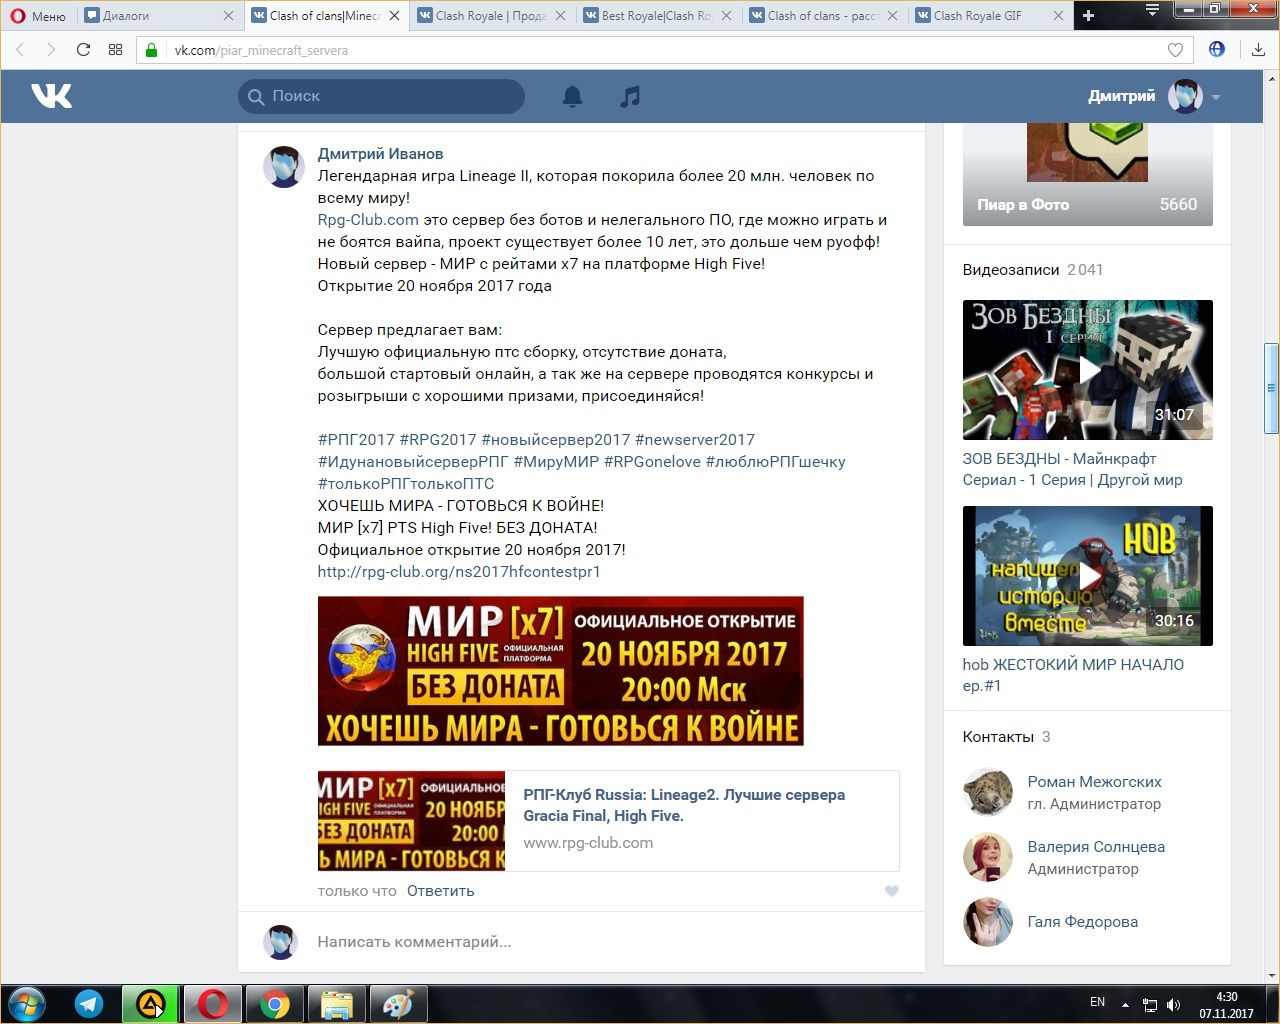Open hashtag #МируМИР

[556, 462]
